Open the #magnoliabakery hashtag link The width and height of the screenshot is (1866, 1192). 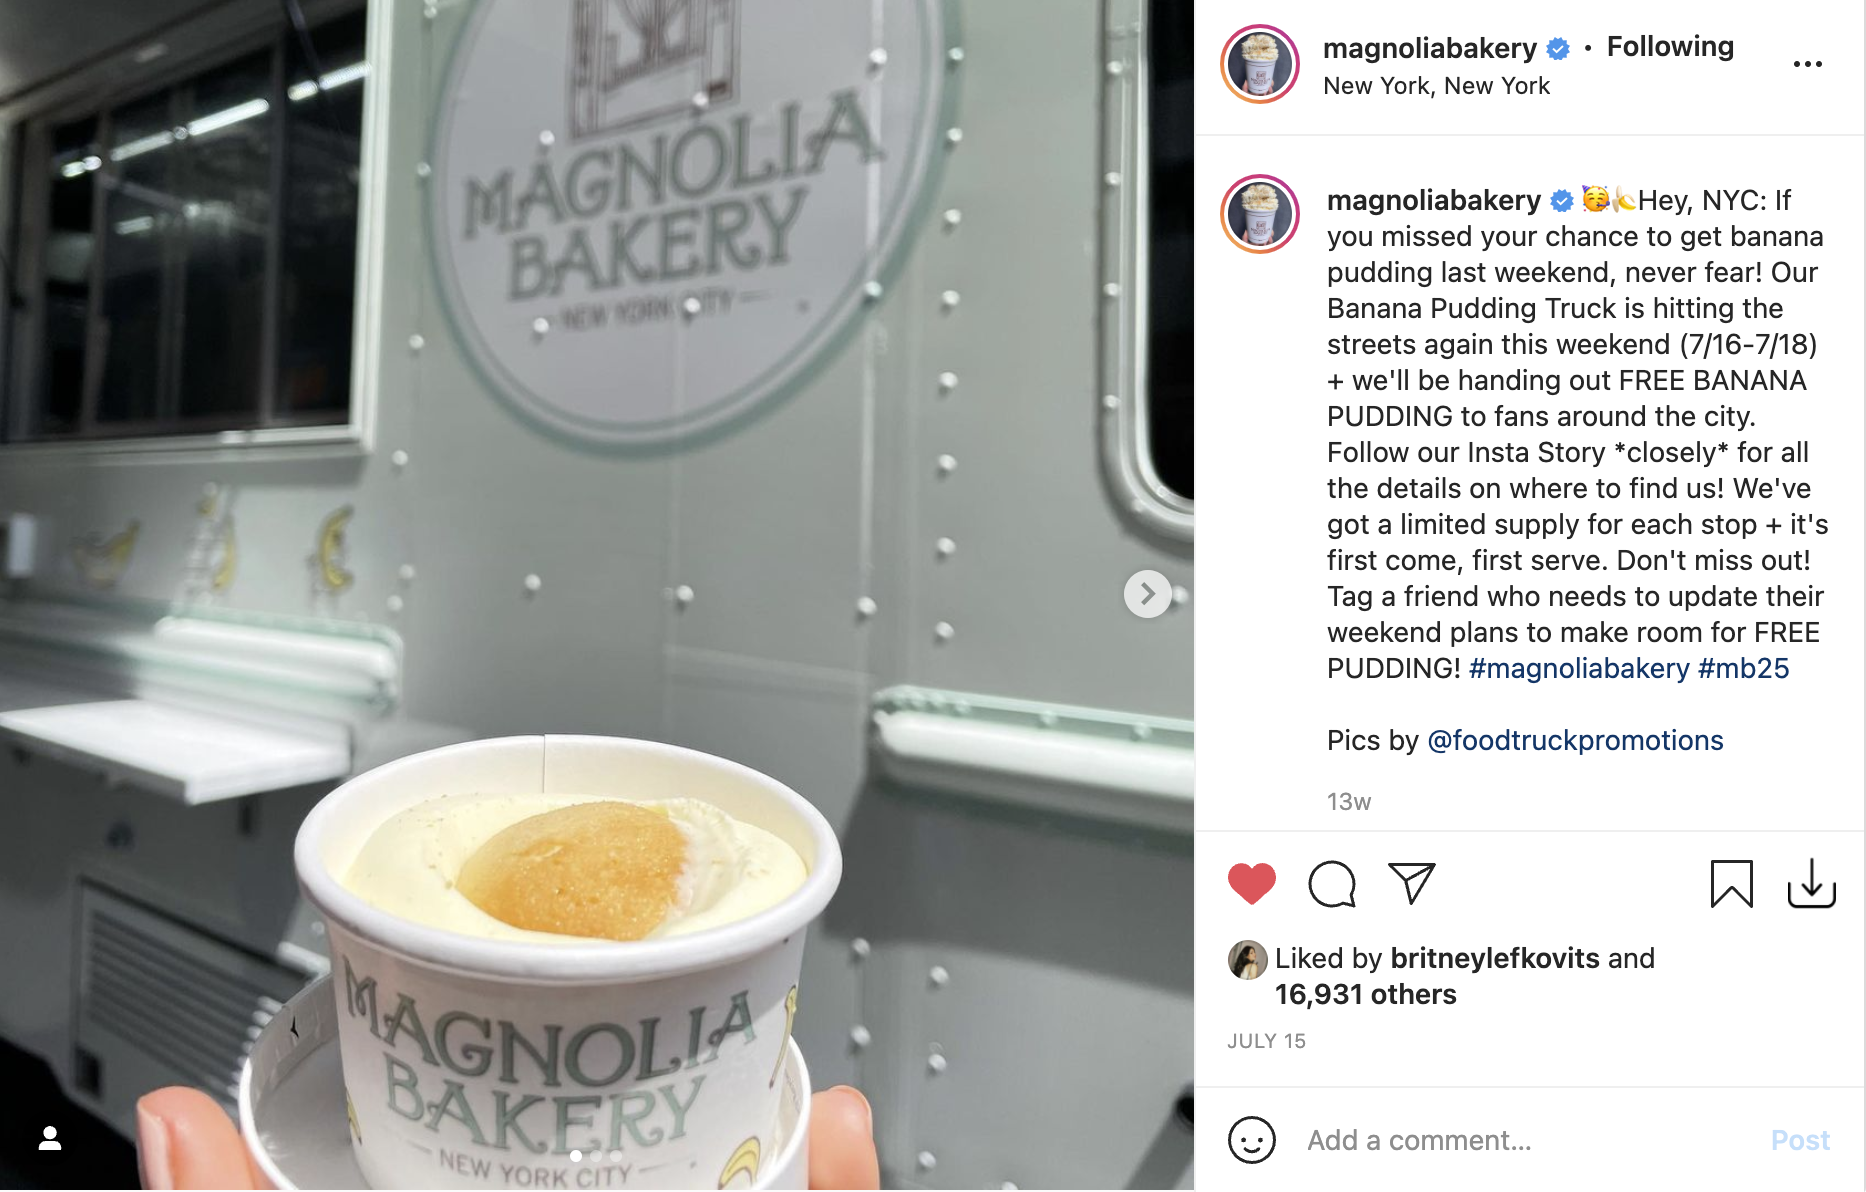pos(1579,668)
